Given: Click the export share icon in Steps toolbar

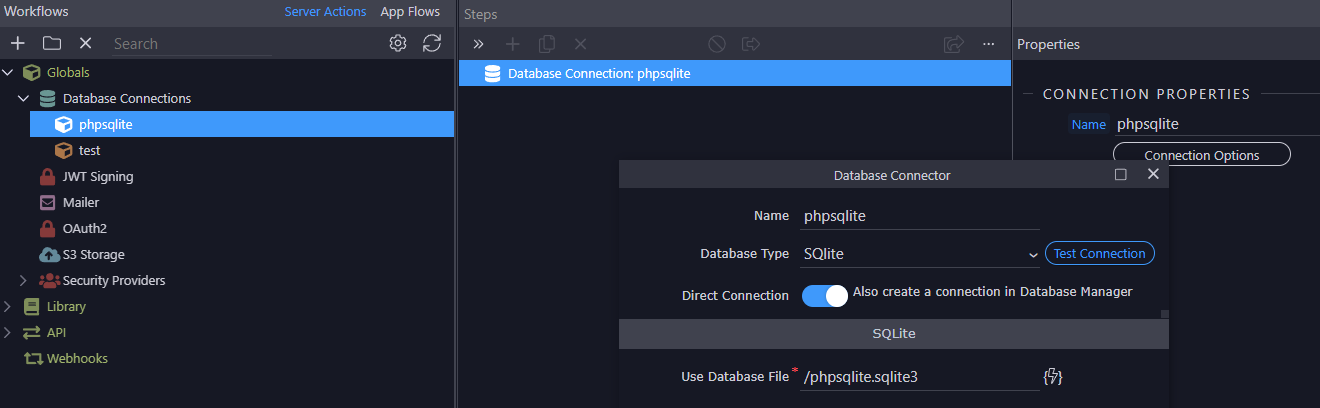Looking at the screenshot, I should tap(953, 44).
